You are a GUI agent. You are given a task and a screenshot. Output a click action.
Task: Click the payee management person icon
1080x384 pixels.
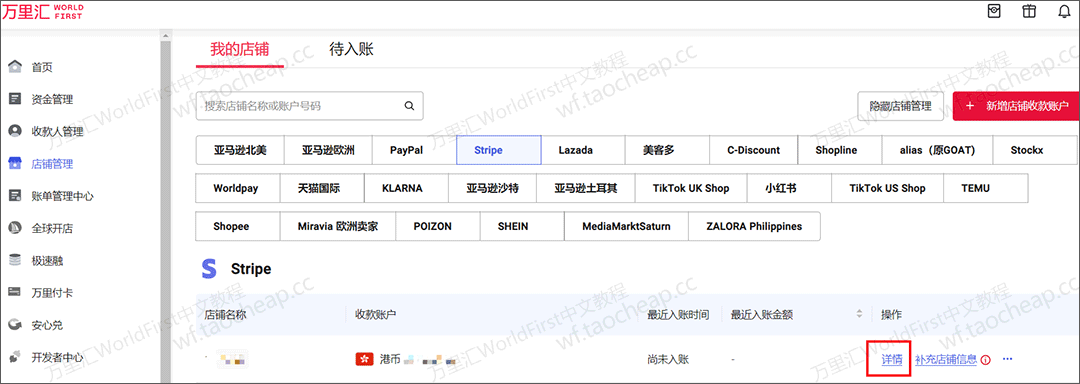(x=14, y=131)
